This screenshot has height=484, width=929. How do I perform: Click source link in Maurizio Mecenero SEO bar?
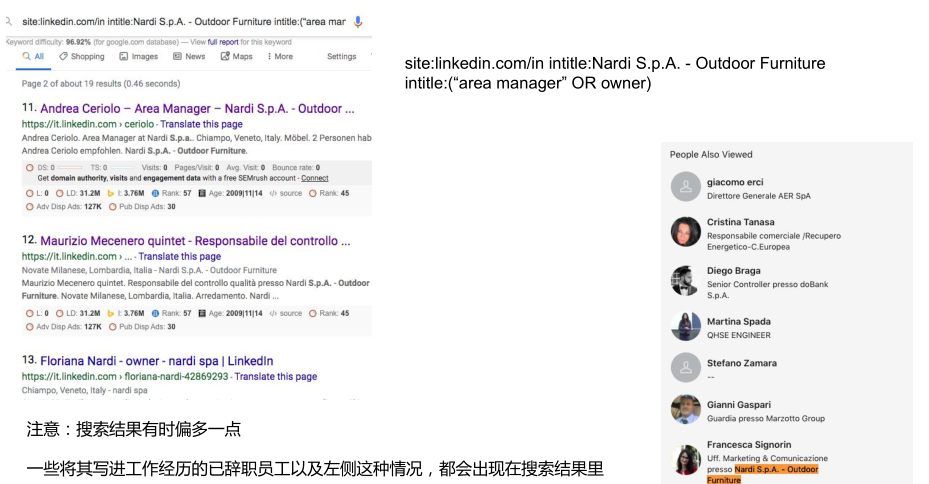tap(286, 313)
